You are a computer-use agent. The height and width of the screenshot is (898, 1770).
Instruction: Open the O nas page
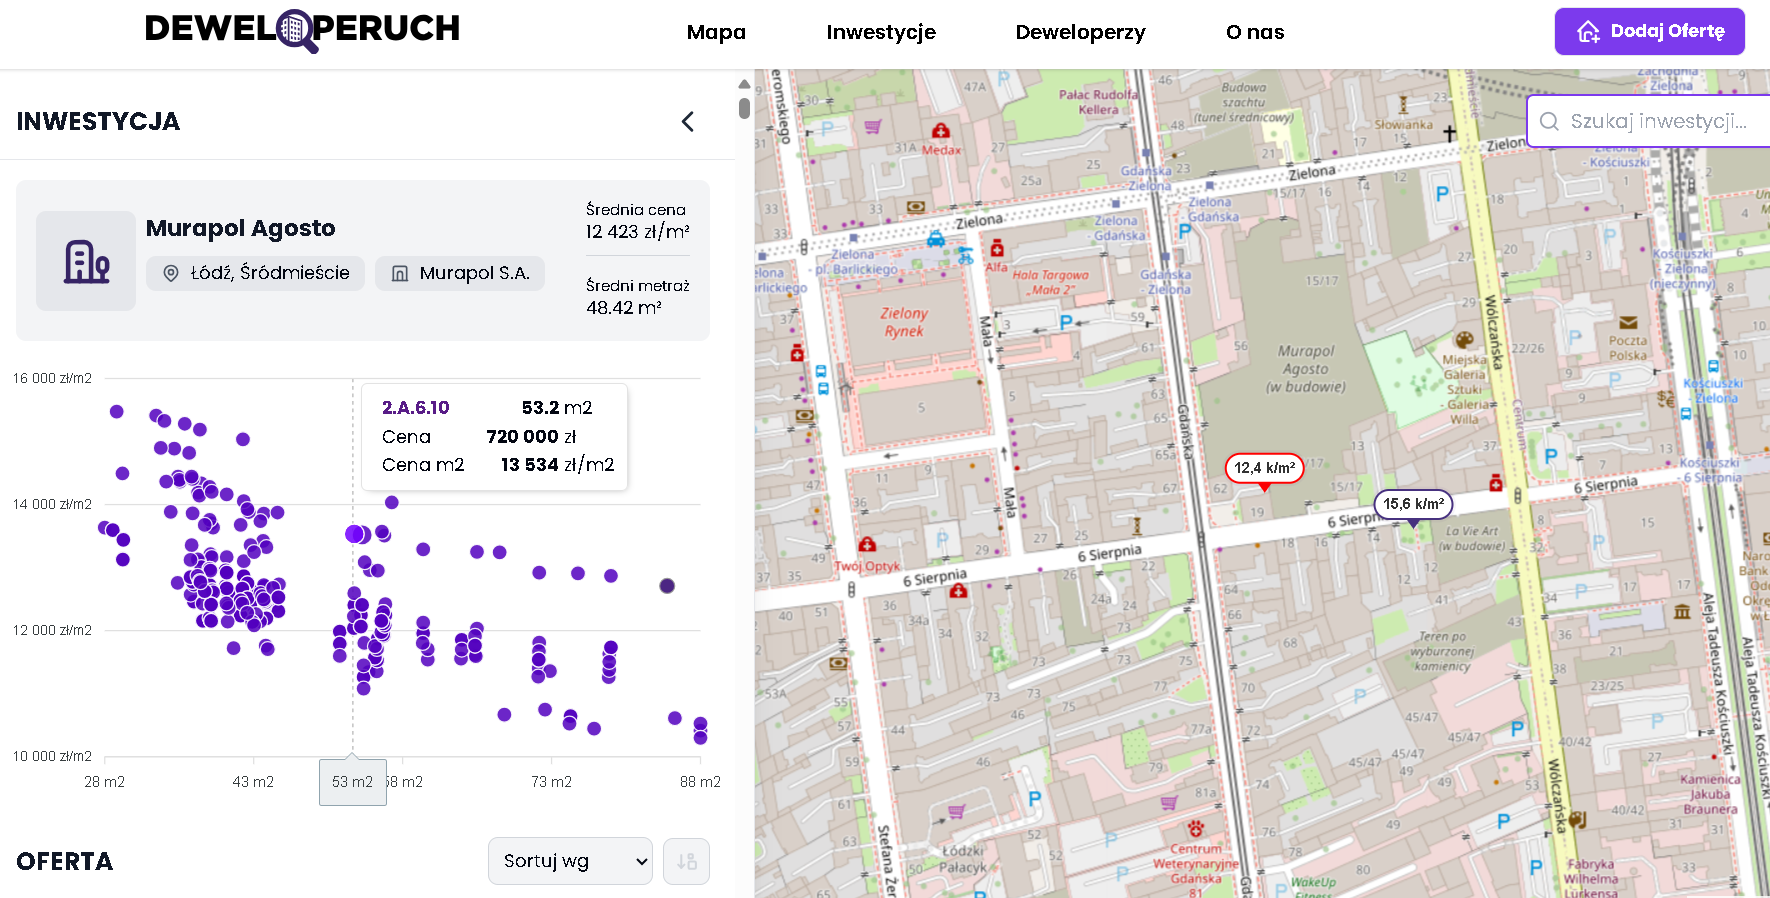click(1254, 32)
